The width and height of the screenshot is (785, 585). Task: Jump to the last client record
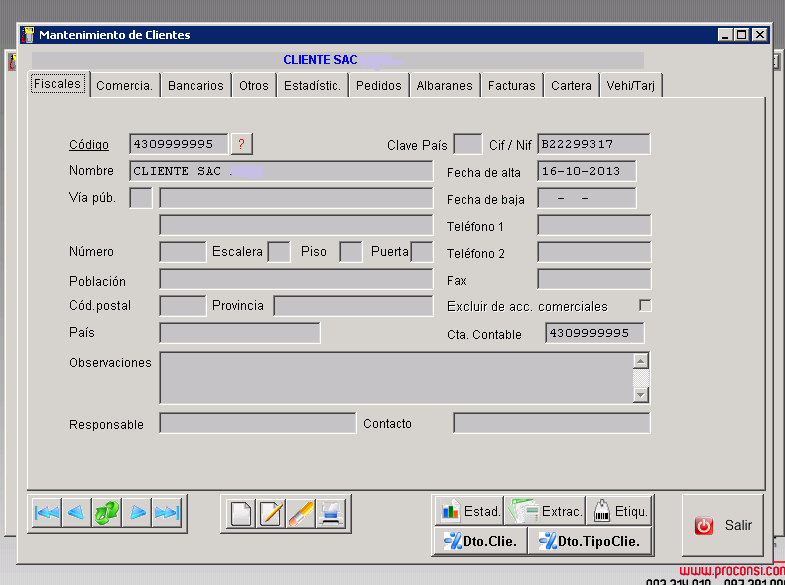click(167, 513)
